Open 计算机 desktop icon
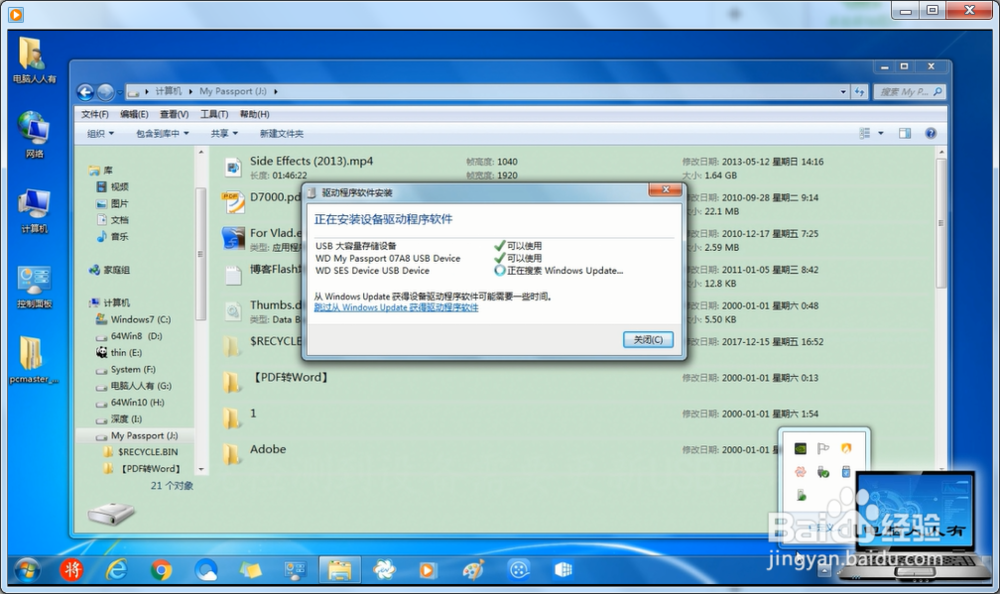The width and height of the screenshot is (1000, 594). (x=33, y=211)
